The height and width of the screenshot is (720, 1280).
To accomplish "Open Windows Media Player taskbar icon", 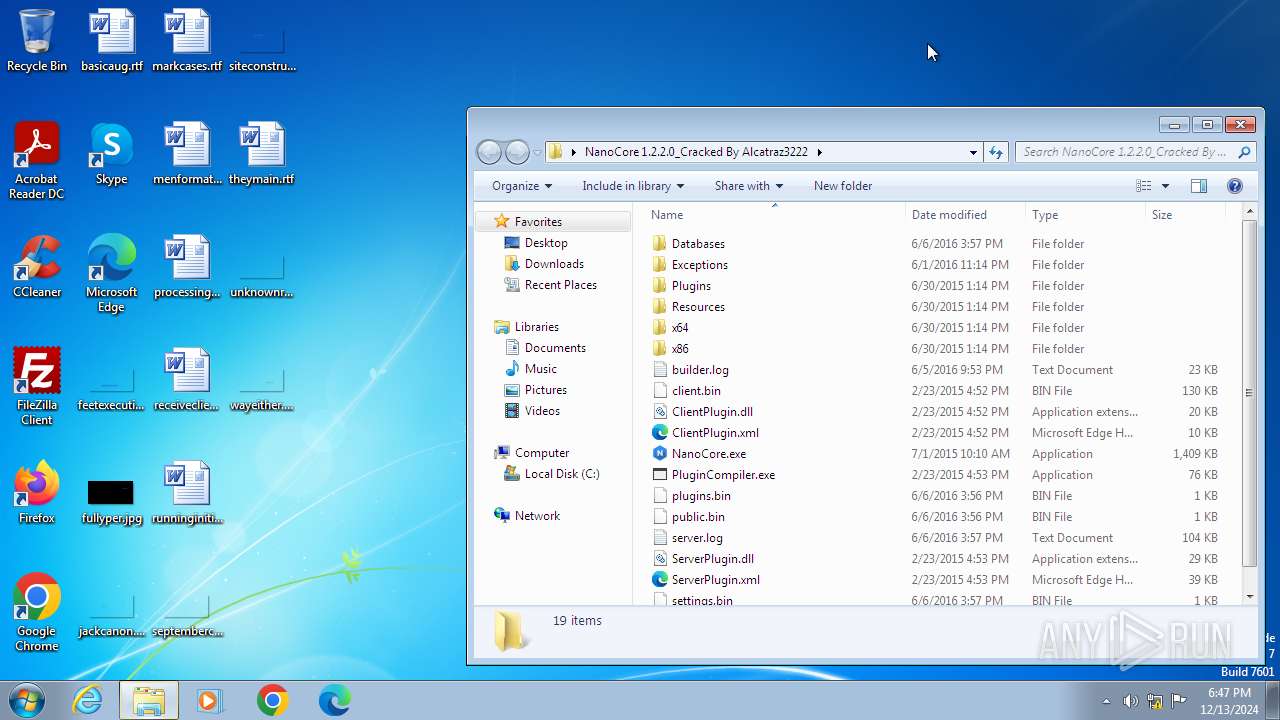I will tap(210, 700).
